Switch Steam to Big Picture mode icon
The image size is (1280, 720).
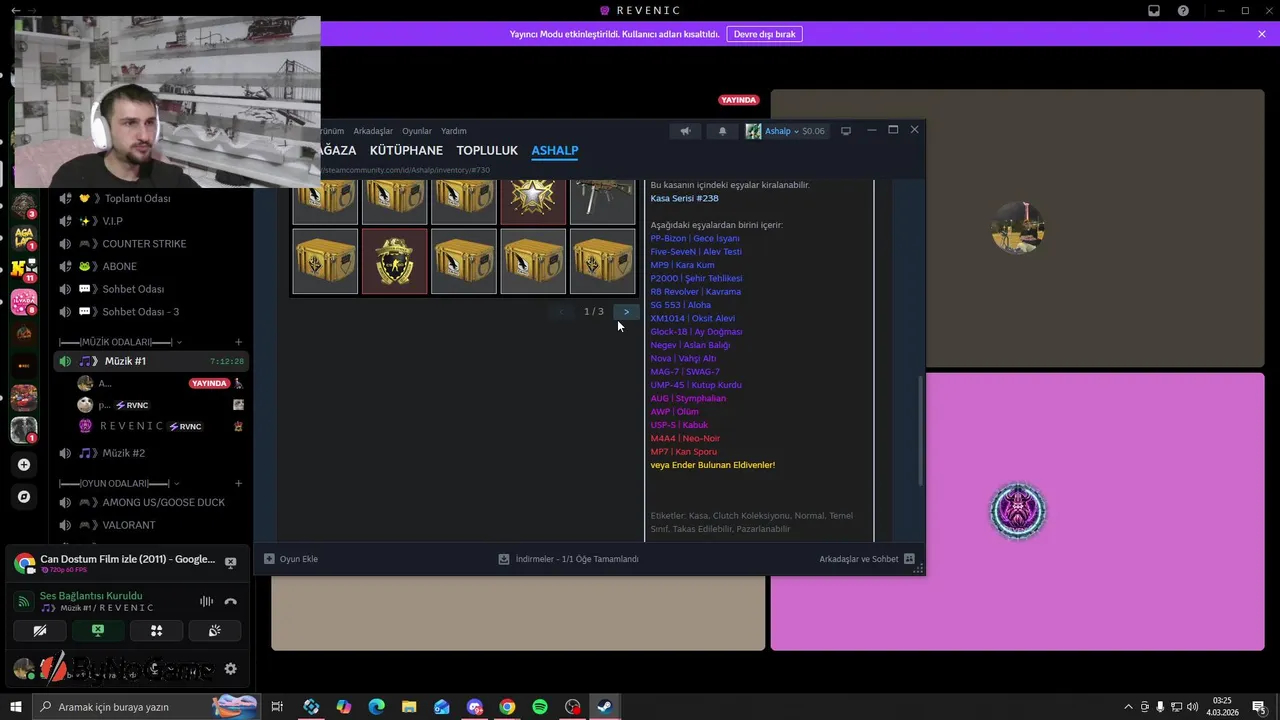[846, 131]
